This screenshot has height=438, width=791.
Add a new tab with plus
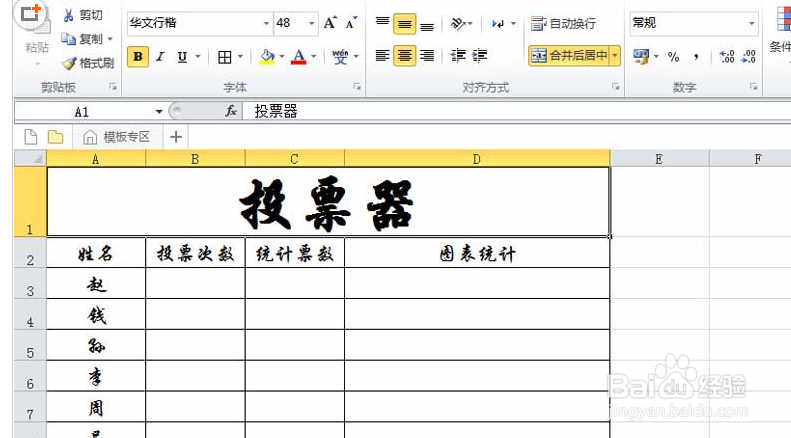pyautogui.click(x=176, y=137)
